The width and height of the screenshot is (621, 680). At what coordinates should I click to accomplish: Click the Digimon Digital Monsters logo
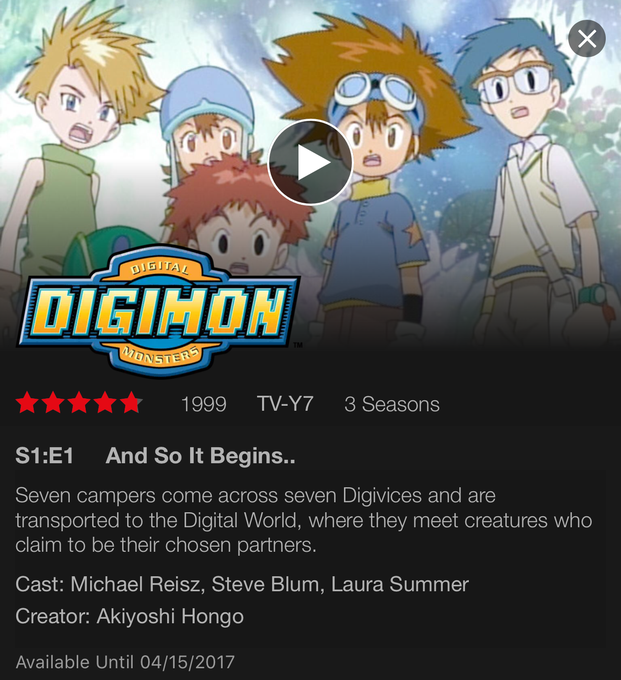(158, 310)
